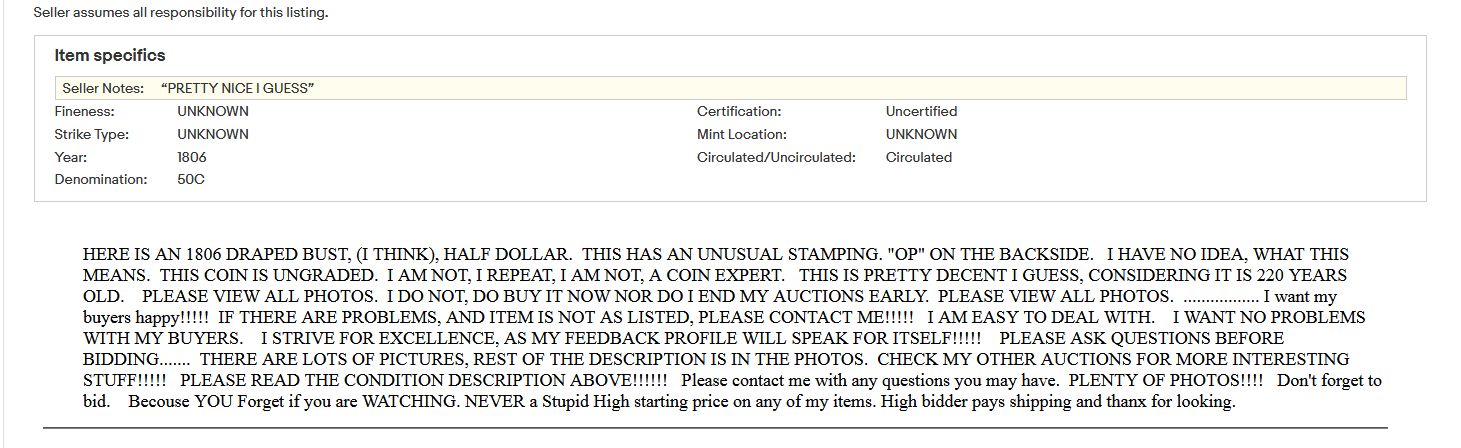Click the UNKNOWN value beside Strike Type
Screen dimensions: 1461x448
[213, 135]
